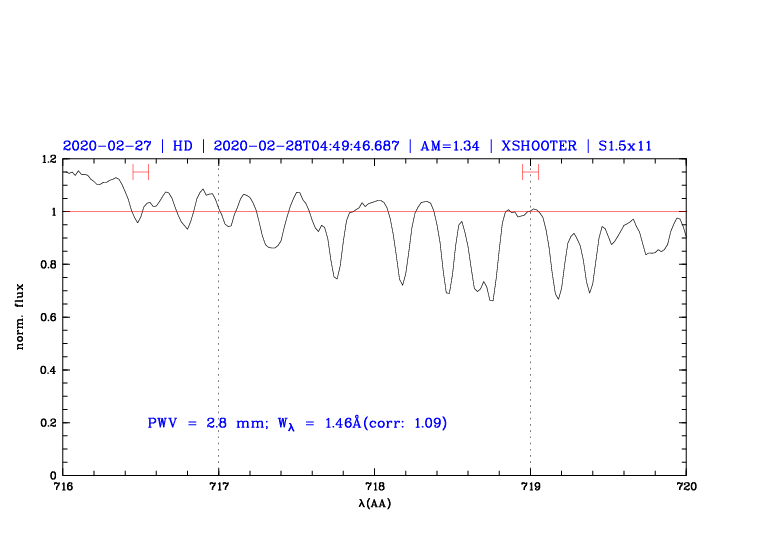Select the HD label in the title
The width and height of the screenshot is (782, 542).
(x=183, y=145)
